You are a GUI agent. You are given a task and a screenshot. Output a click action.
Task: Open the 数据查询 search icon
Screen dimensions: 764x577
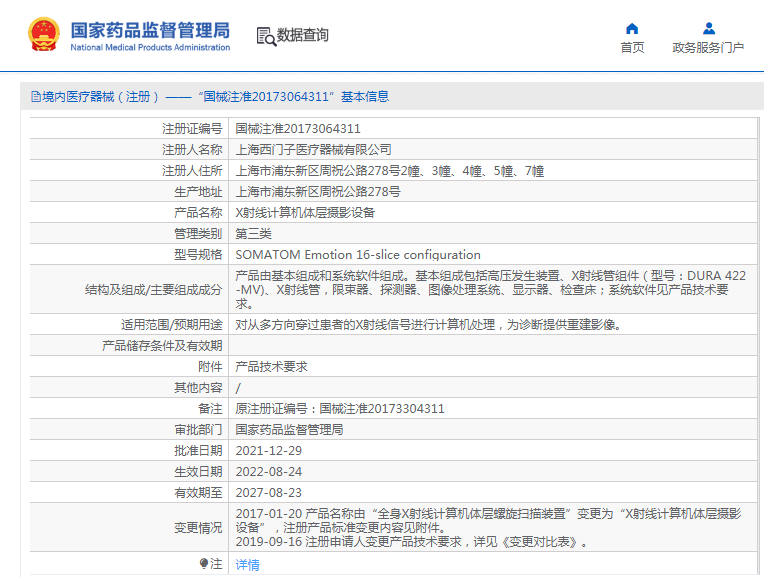266,36
